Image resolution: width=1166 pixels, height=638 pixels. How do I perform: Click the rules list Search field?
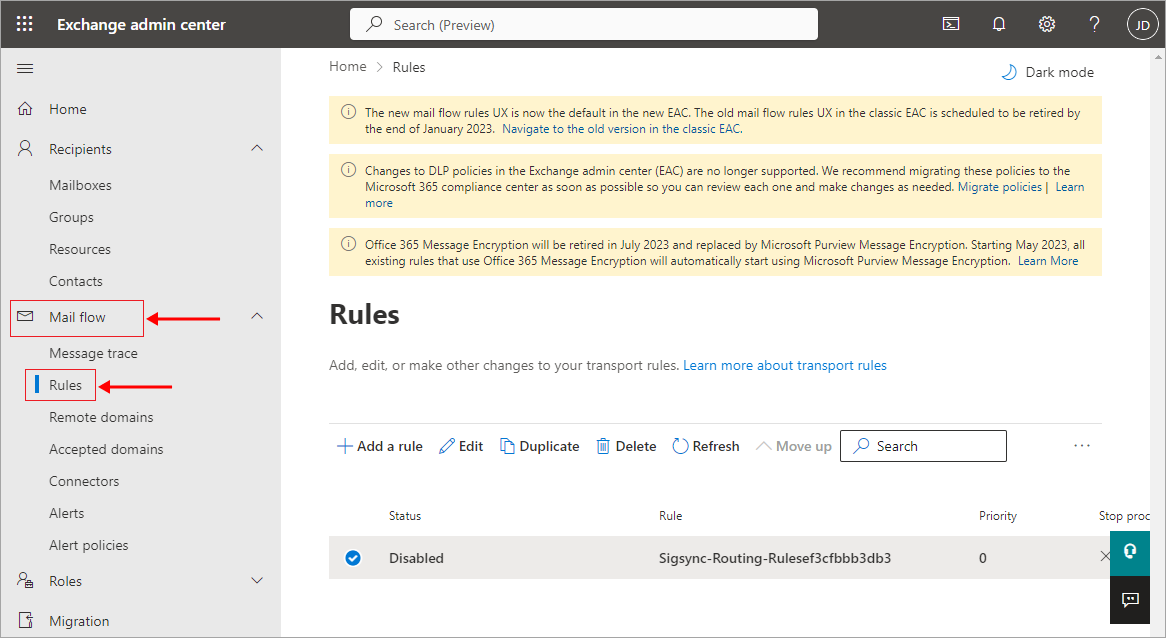[924, 446]
